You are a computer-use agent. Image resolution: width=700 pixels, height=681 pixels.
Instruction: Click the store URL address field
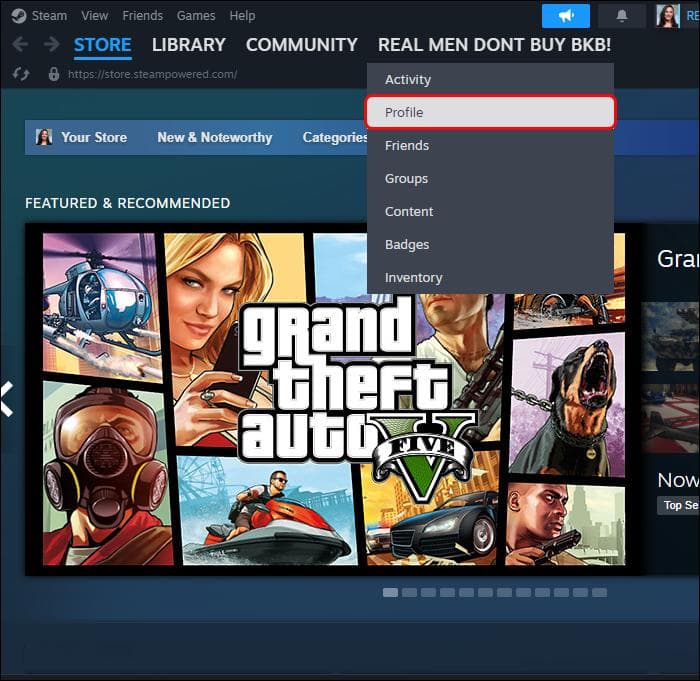click(x=153, y=74)
